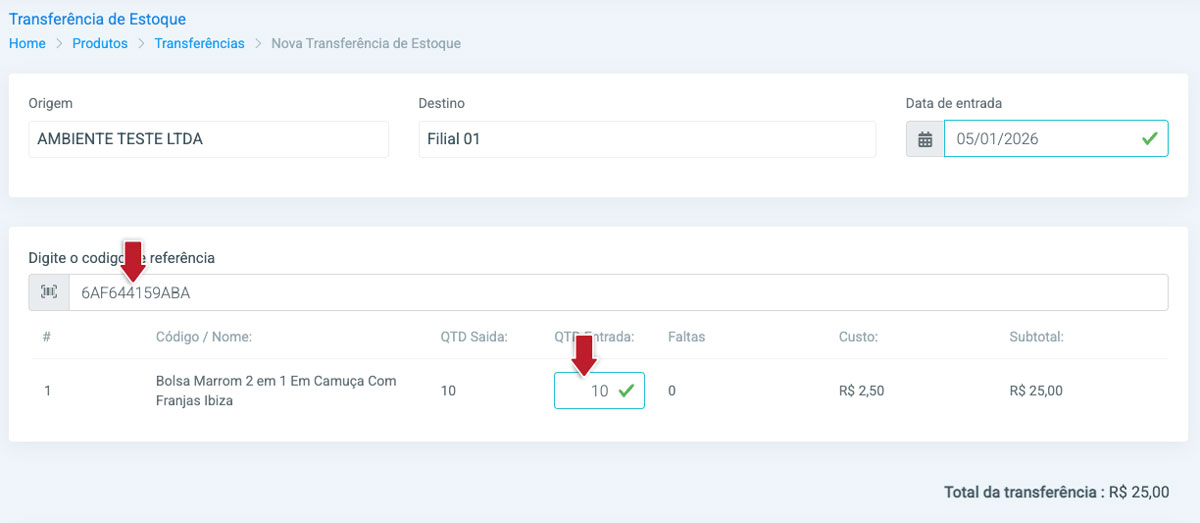The width and height of the screenshot is (1200, 523).
Task: Select Nova Transferência de Estoque breadcrumb text
Action: point(366,44)
